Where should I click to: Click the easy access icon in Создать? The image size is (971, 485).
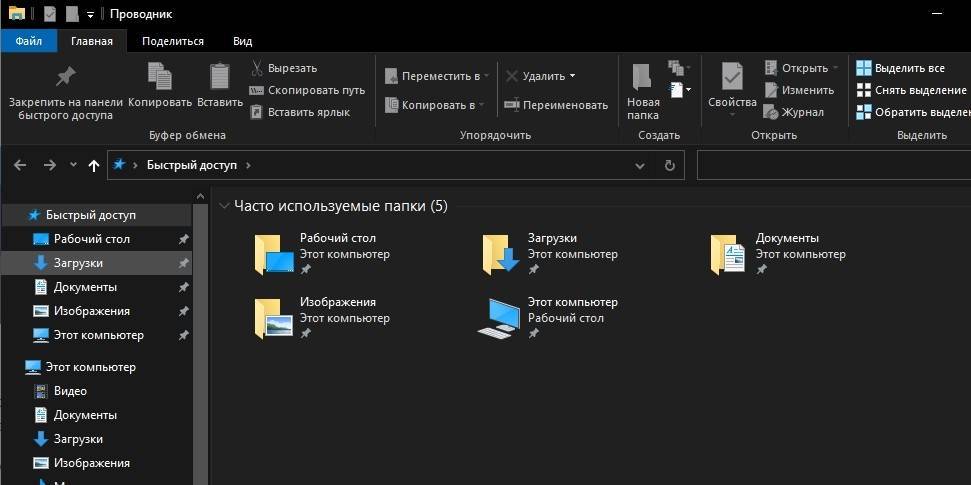[x=679, y=67]
